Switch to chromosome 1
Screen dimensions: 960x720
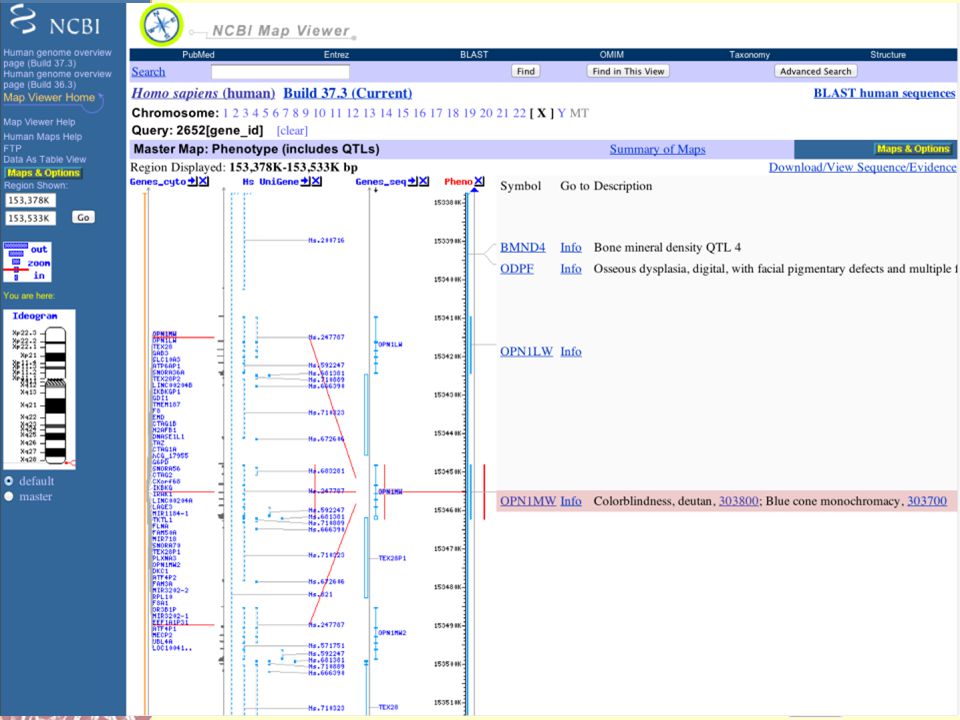click(x=225, y=113)
